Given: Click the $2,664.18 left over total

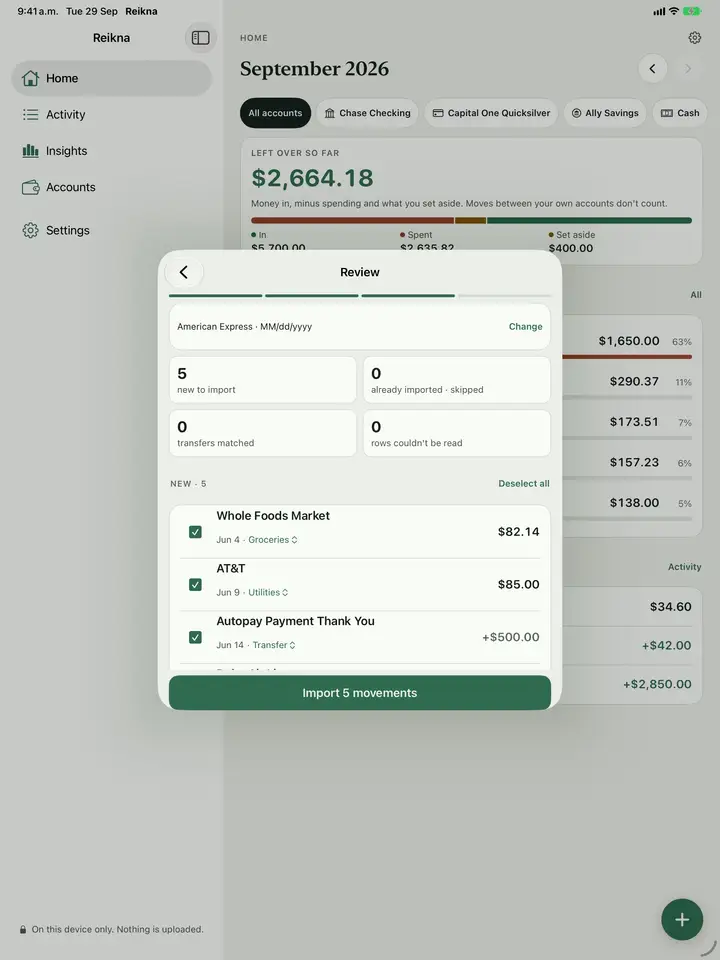Looking at the screenshot, I should [312, 178].
